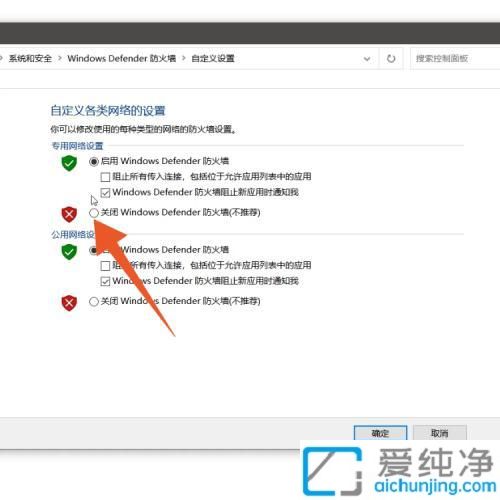Select 关闭 firewall radio under public network
This screenshot has width=500, height=500.
(94, 302)
